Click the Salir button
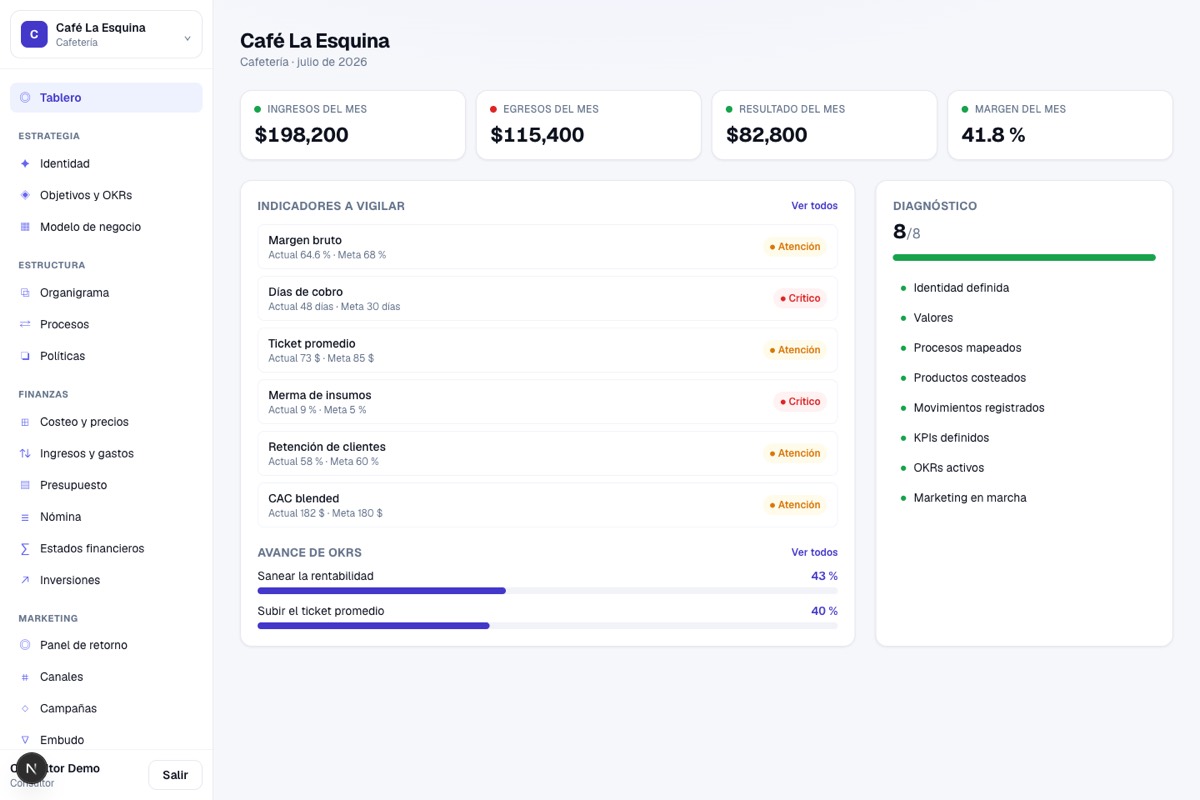The width and height of the screenshot is (1200, 800). click(x=175, y=775)
